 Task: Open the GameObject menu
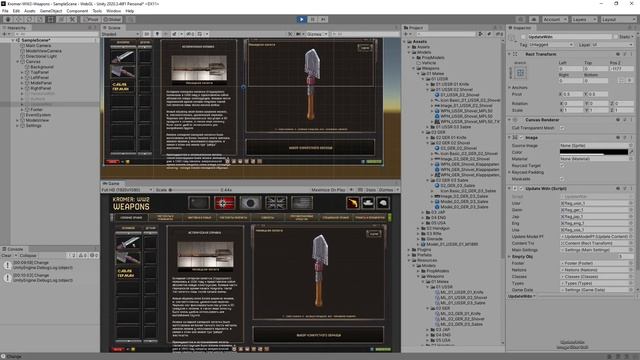click(x=51, y=11)
